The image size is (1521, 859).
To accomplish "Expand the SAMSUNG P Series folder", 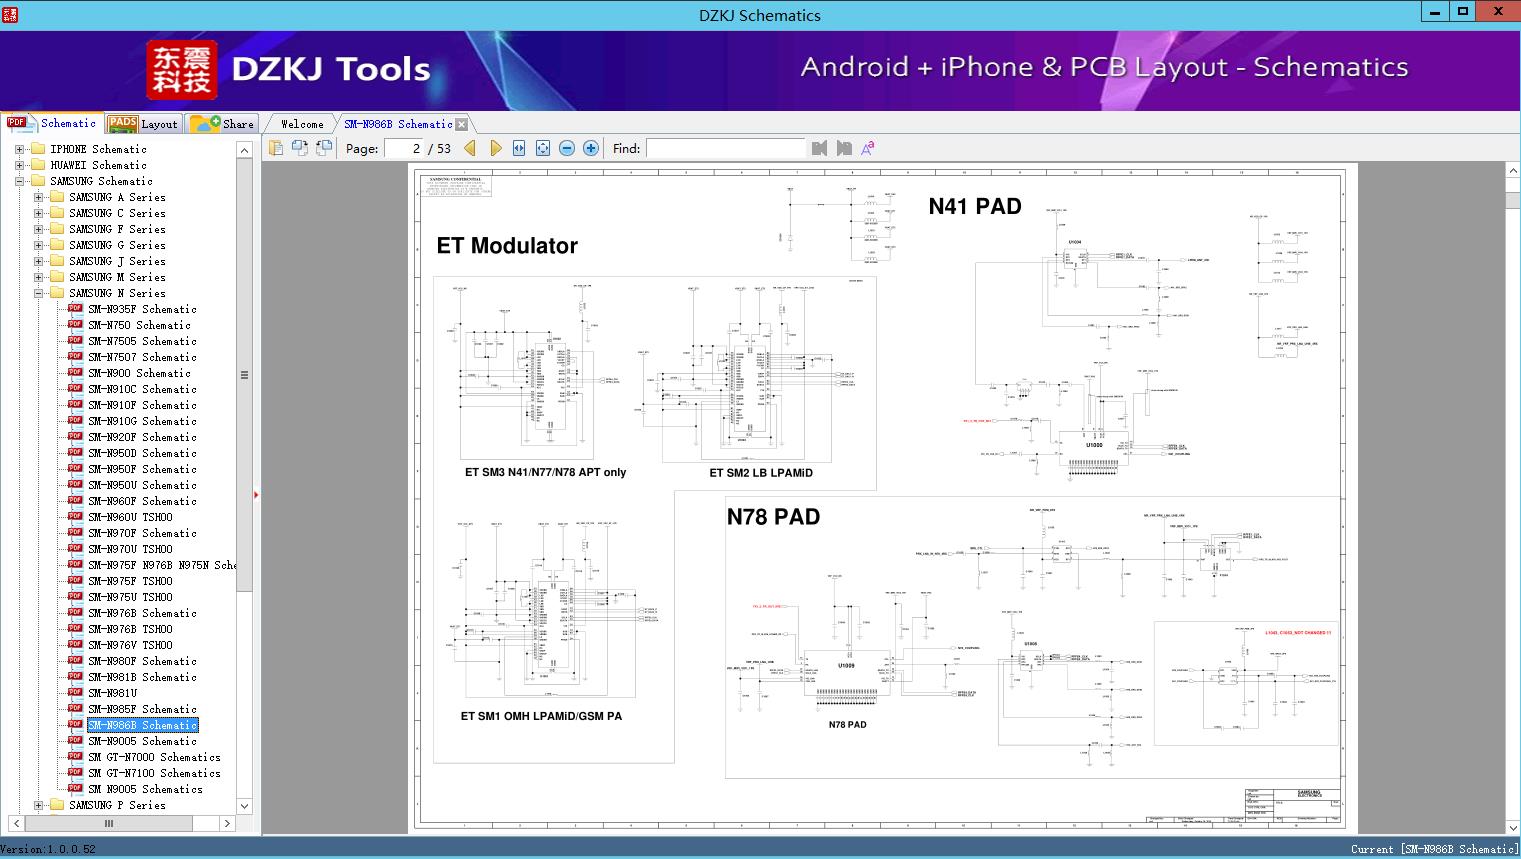I will (38, 805).
